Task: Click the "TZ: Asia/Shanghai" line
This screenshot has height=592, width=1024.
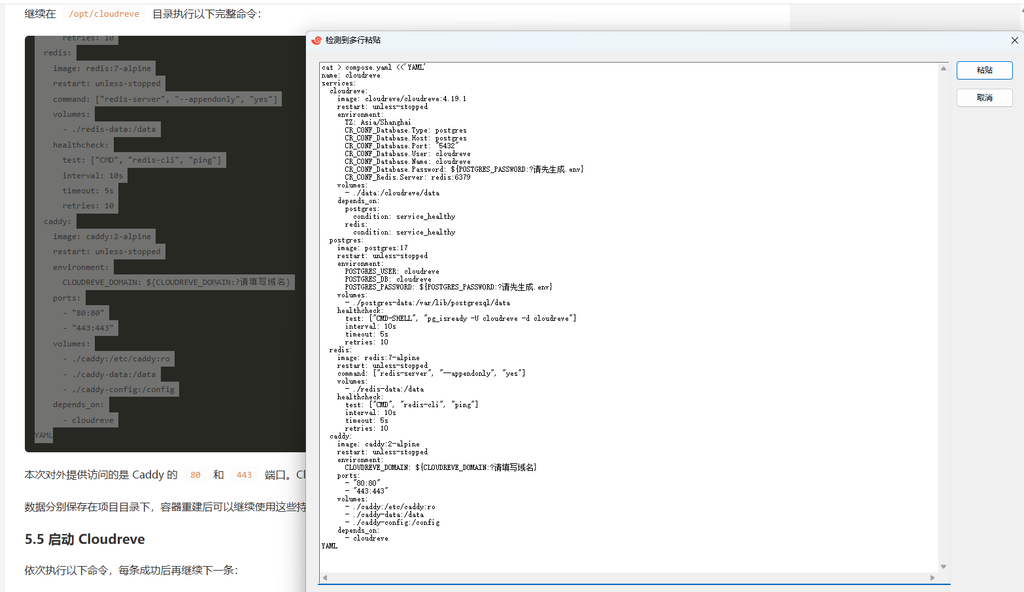Action: pyautogui.click(x=378, y=122)
